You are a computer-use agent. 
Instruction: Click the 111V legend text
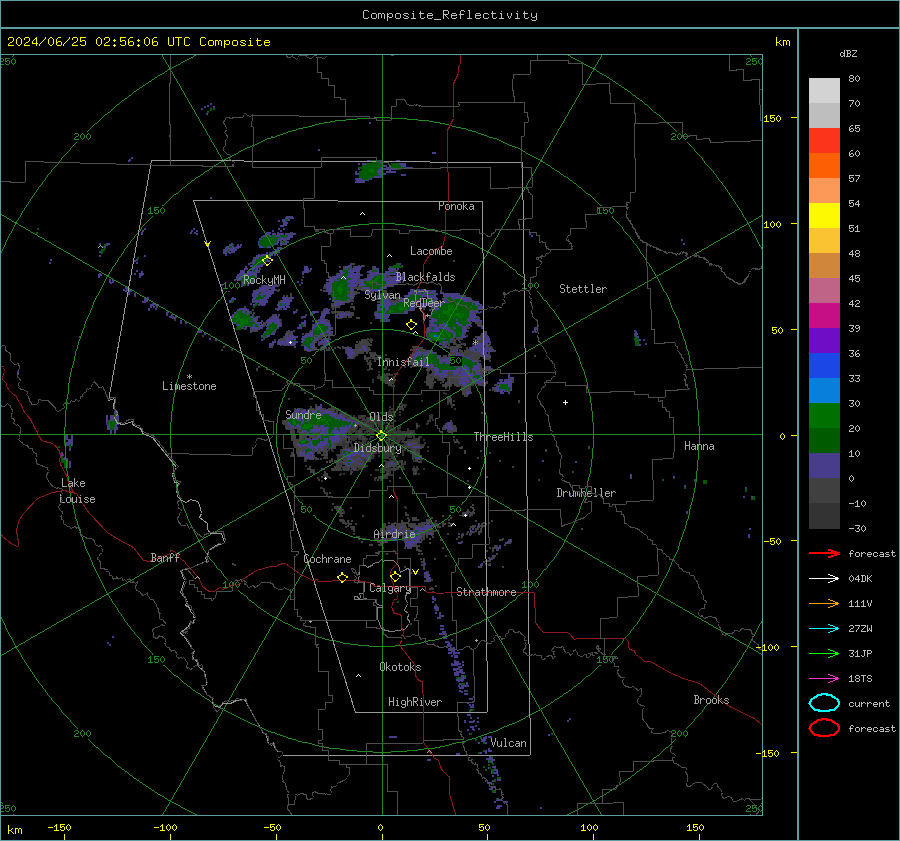pos(860,603)
